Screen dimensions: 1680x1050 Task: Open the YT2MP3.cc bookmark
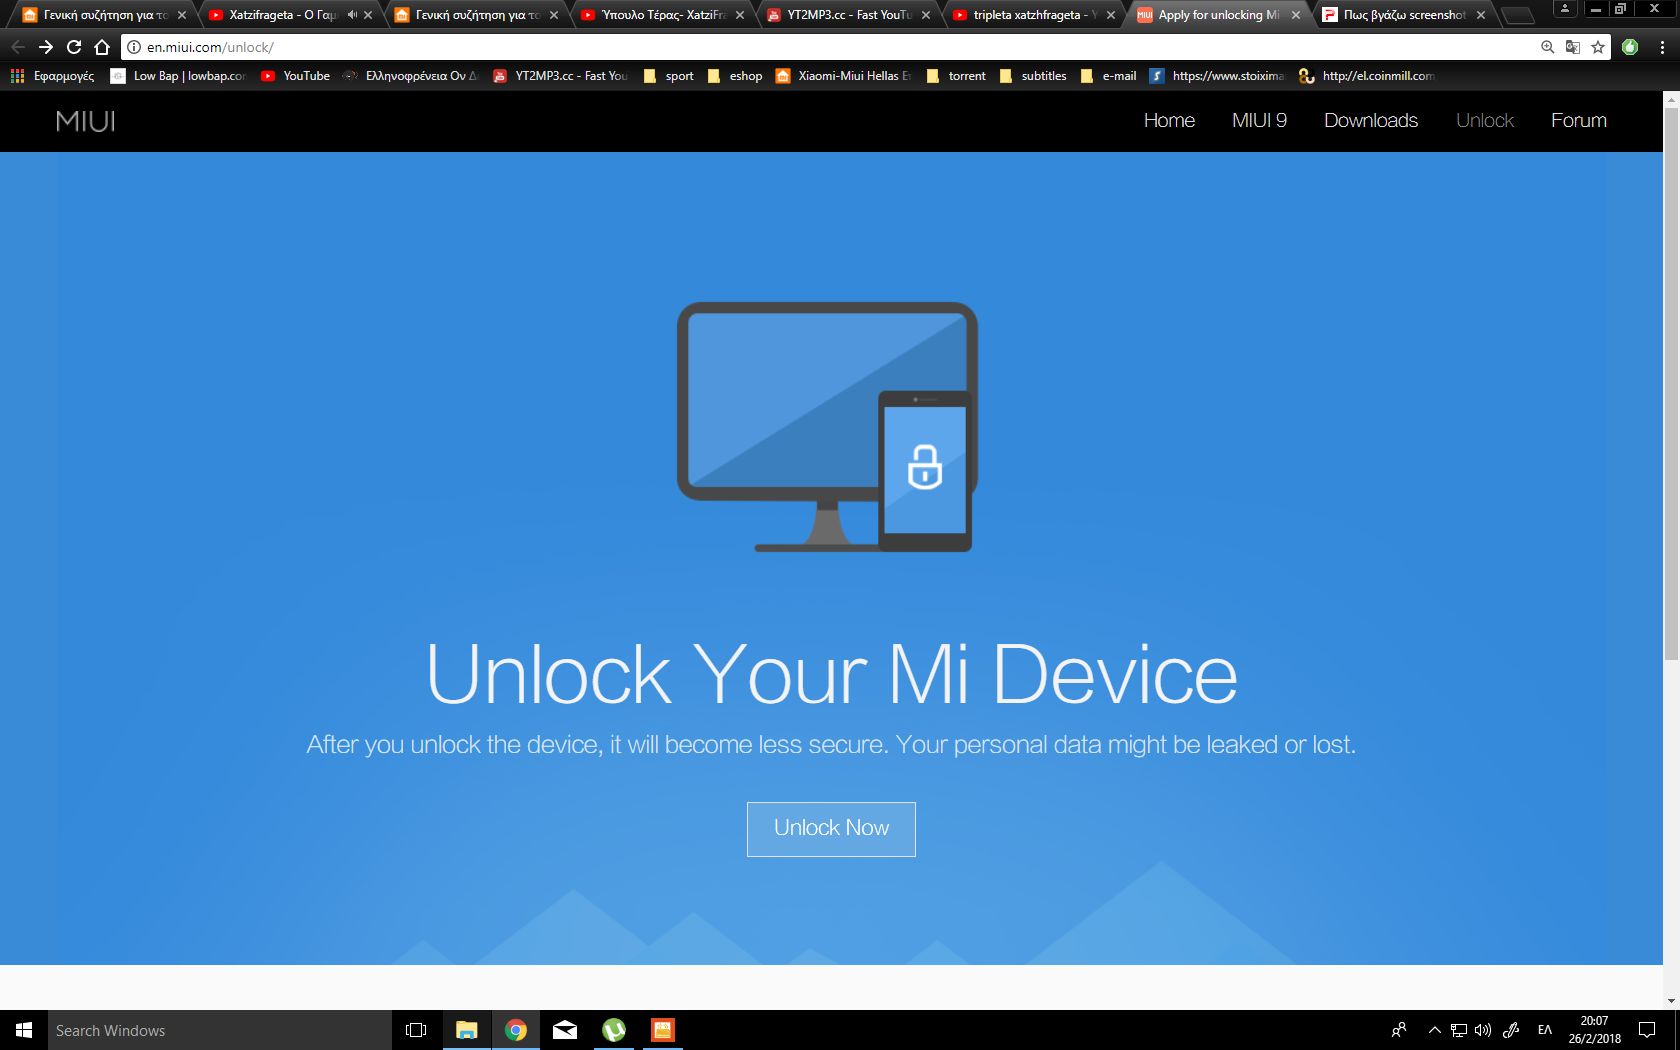[560, 76]
